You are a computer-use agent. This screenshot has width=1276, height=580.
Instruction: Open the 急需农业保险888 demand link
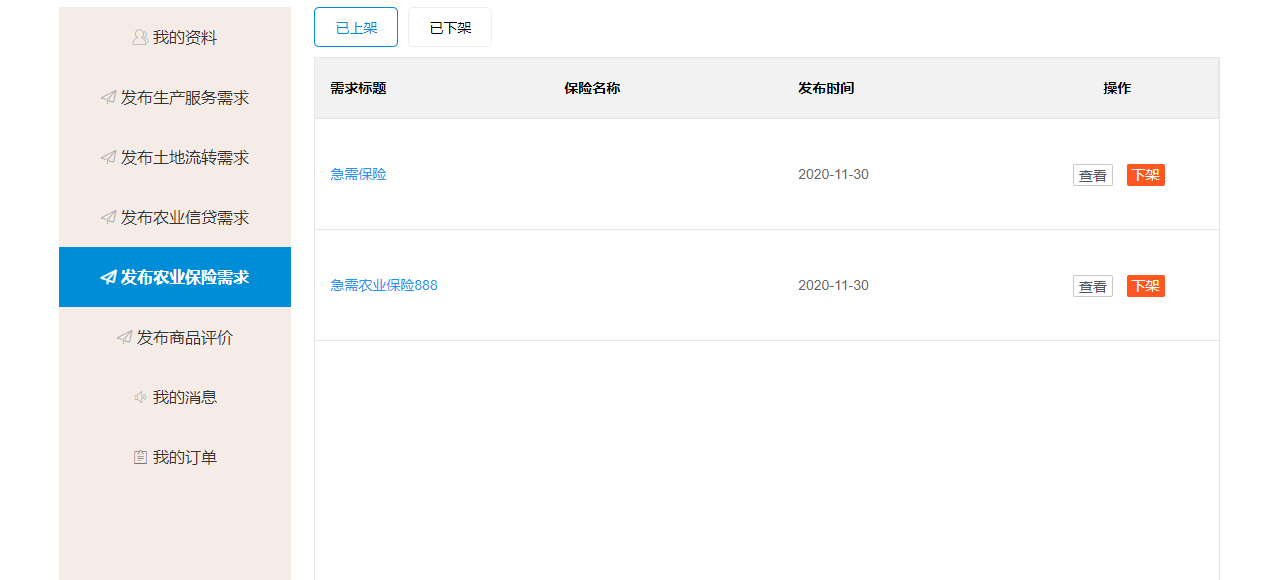coord(384,285)
